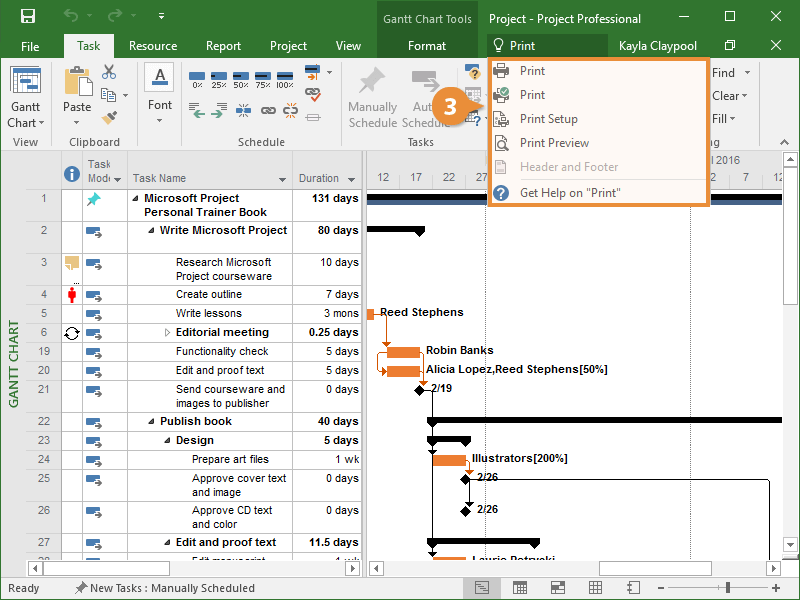
Task: Choose Print Preview from the search results
Action: click(x=554, y=143)
